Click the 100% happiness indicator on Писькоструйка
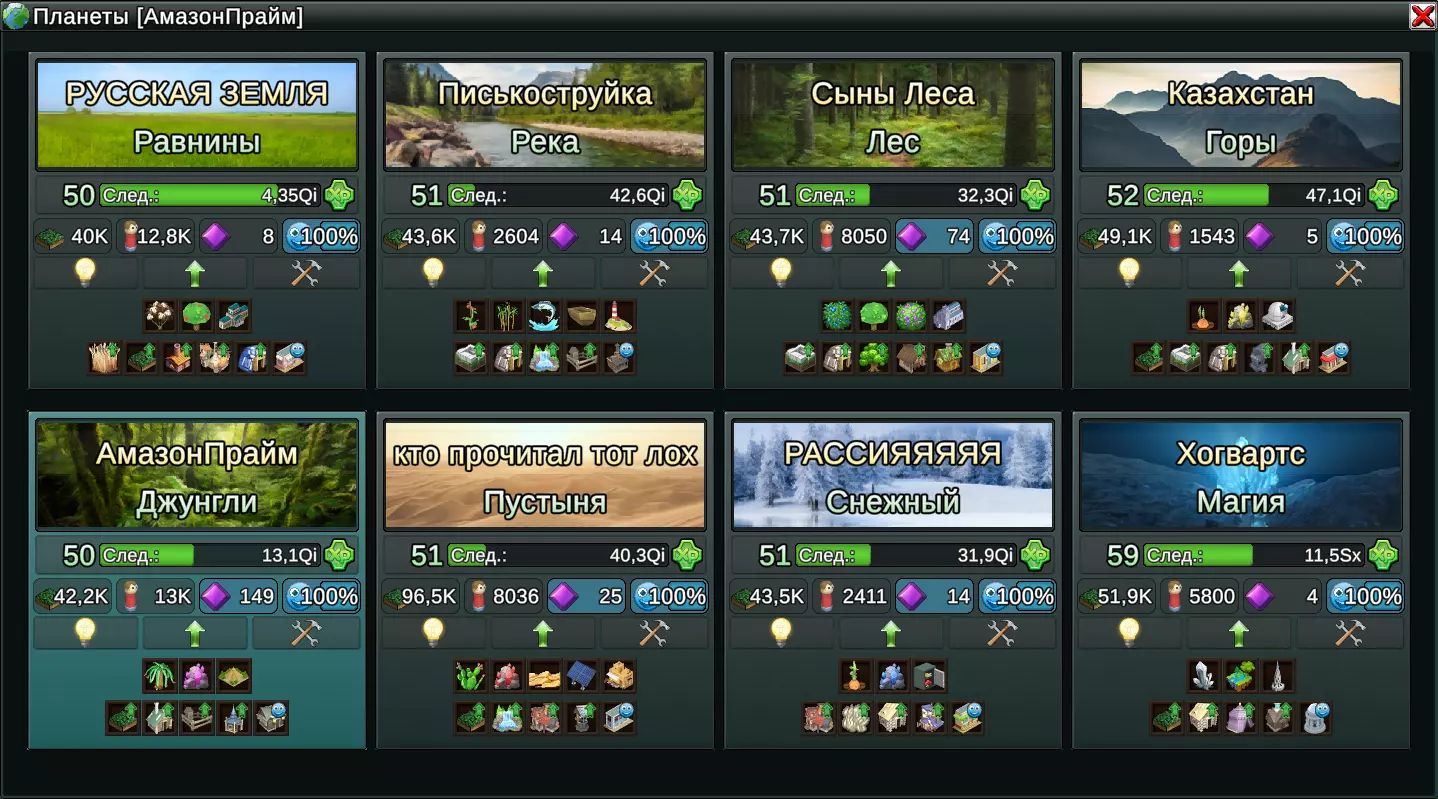This screenshot has height=799, width=1438. tap(669, 236)
